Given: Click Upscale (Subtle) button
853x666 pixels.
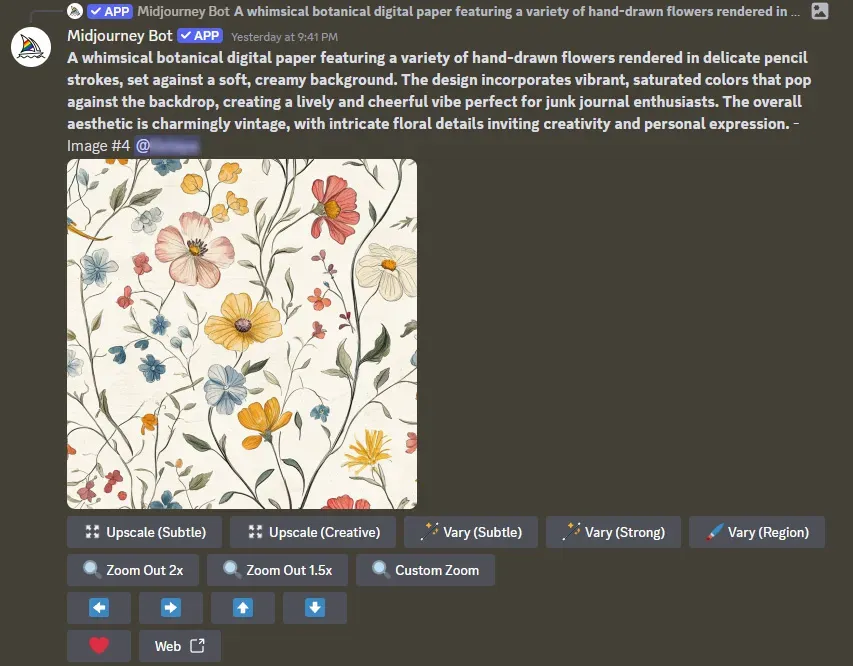Looking at the screenshot, I should 144,532.
